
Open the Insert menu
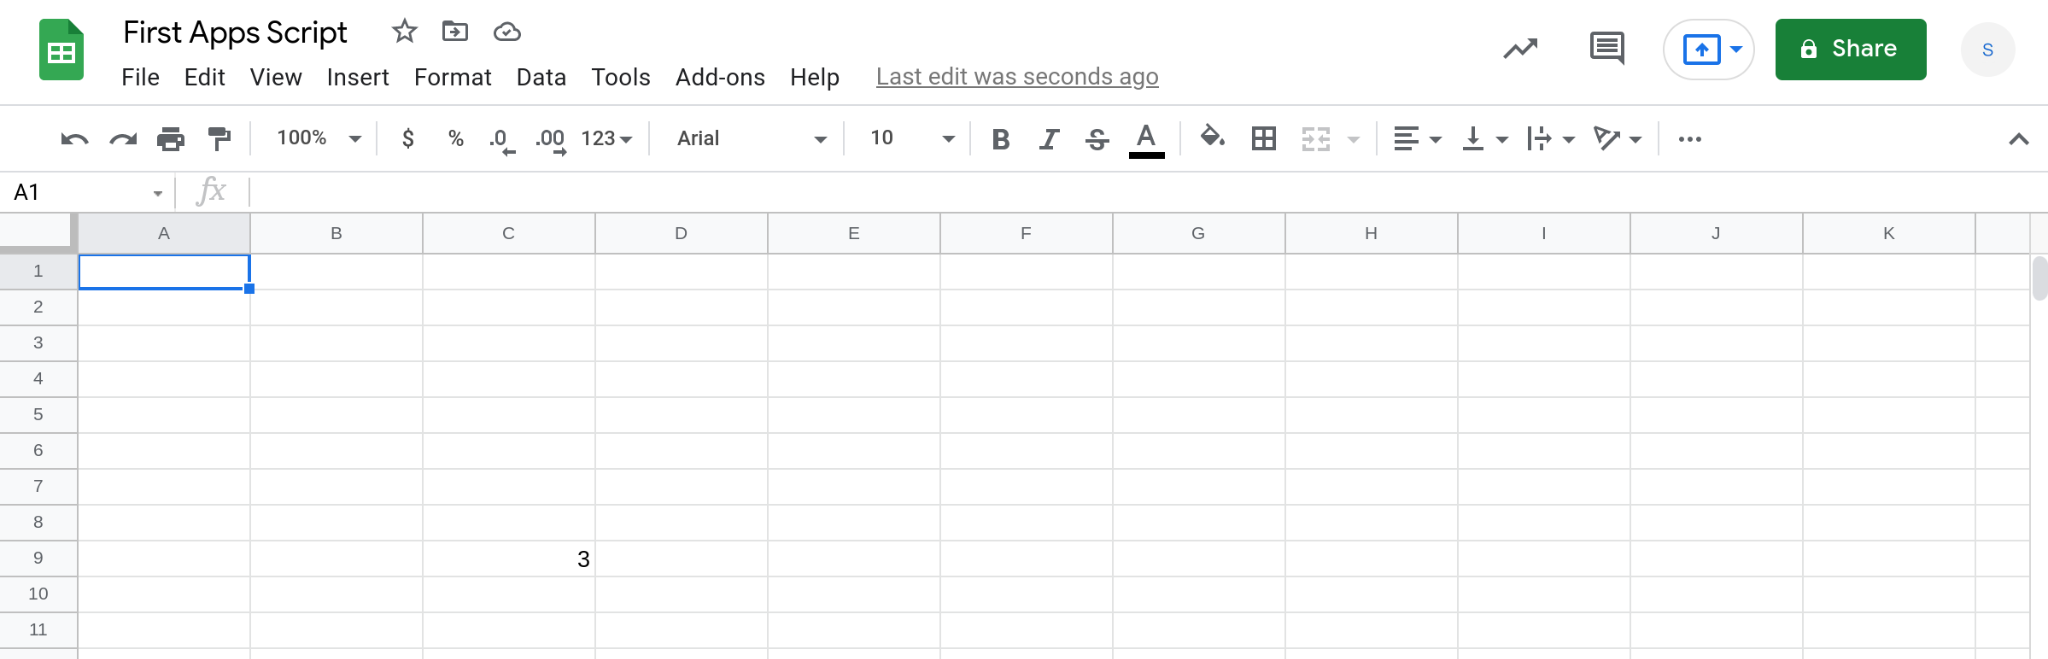(357, 77)
